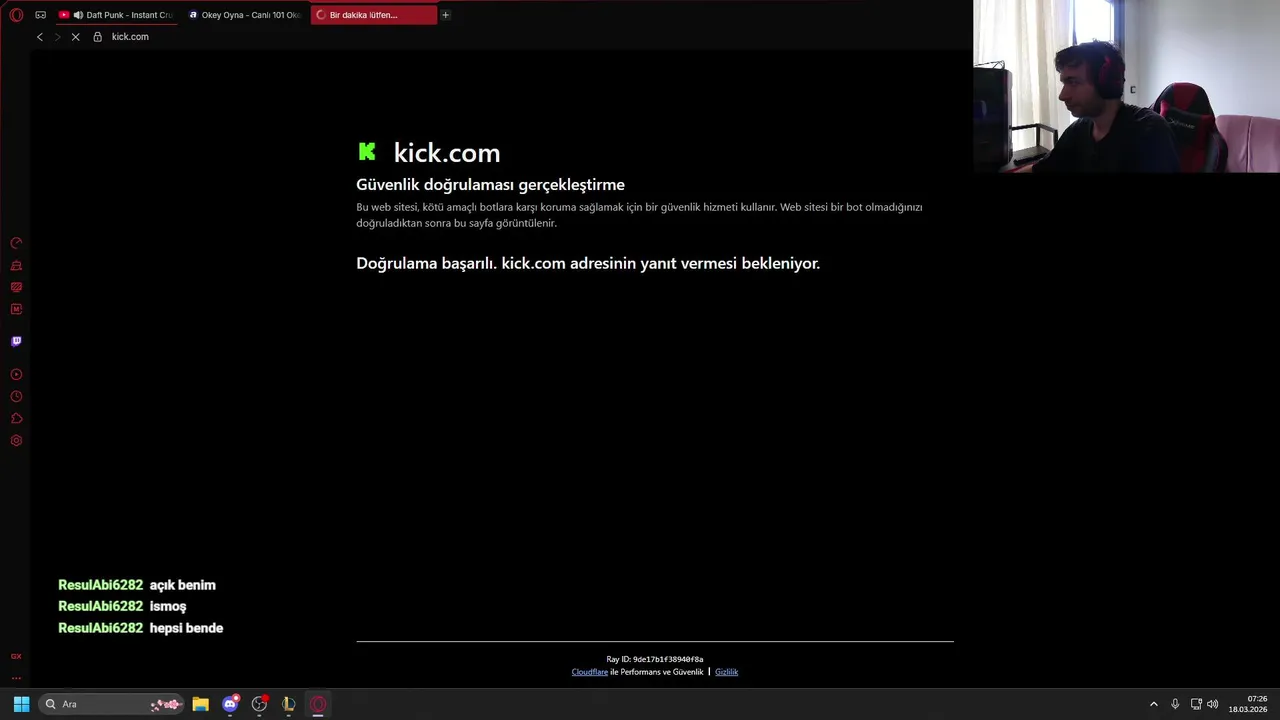1280x720 pixels.
Task: Open the M panel icon in sidebar
Action: coord(16,309)
